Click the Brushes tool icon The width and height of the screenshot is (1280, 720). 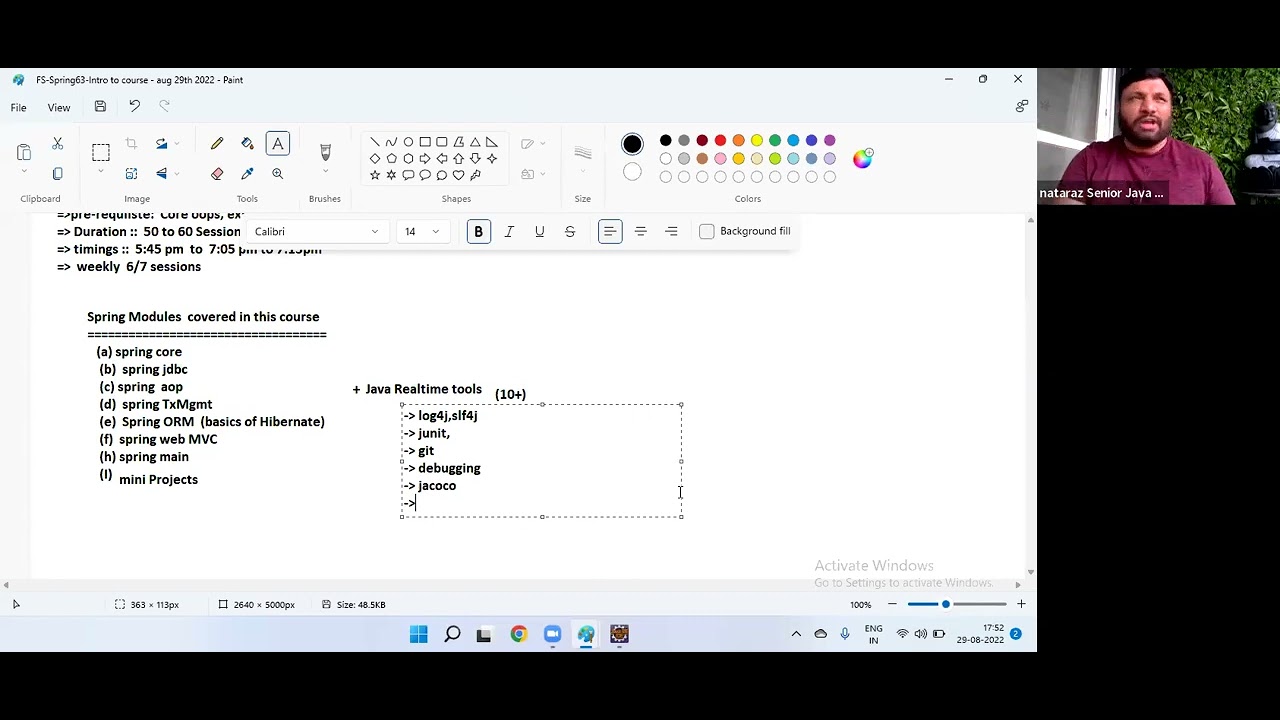(325, 152)
